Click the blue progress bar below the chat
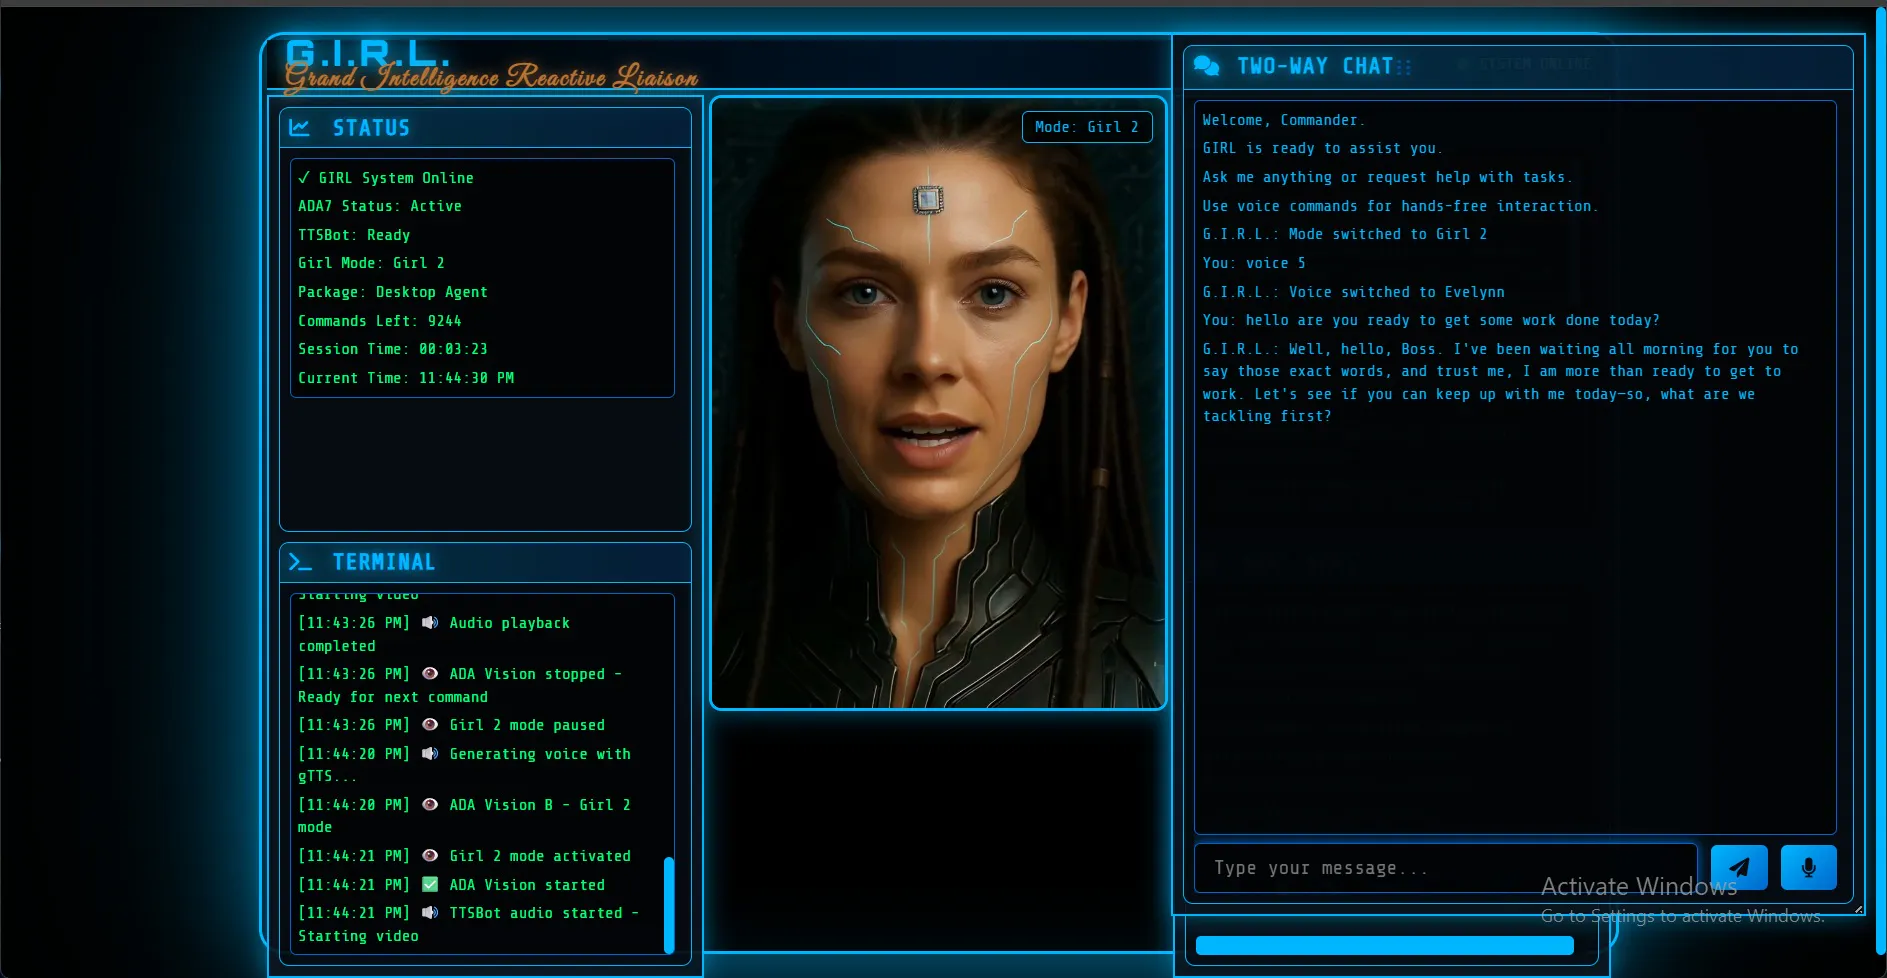The height and width of the screenshot is (978, 1887). click(x=1385, y=946)
